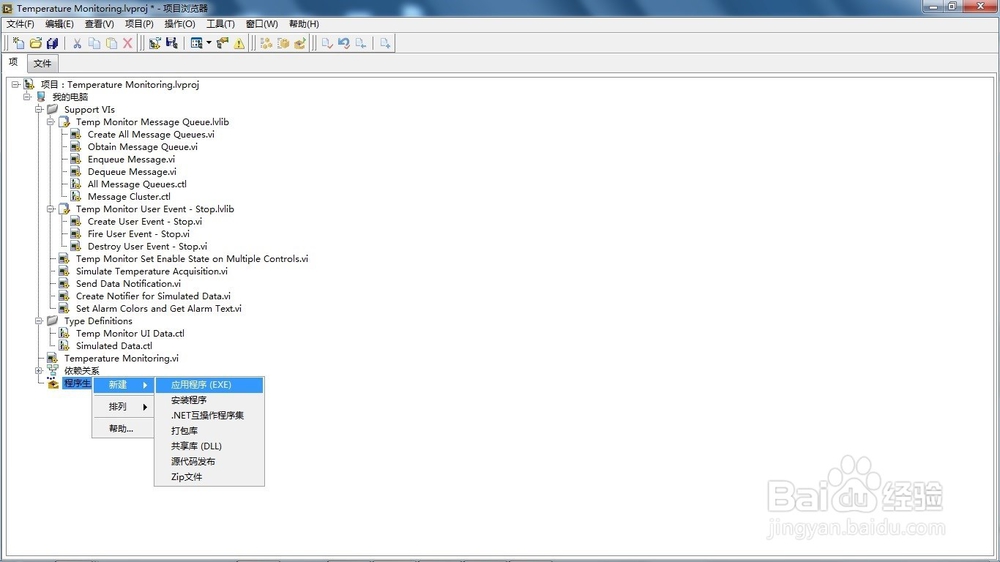This screenshot has height=562, width=1000.
Task: Click the Save All floppy disk icon
Action: coord(52,43)
